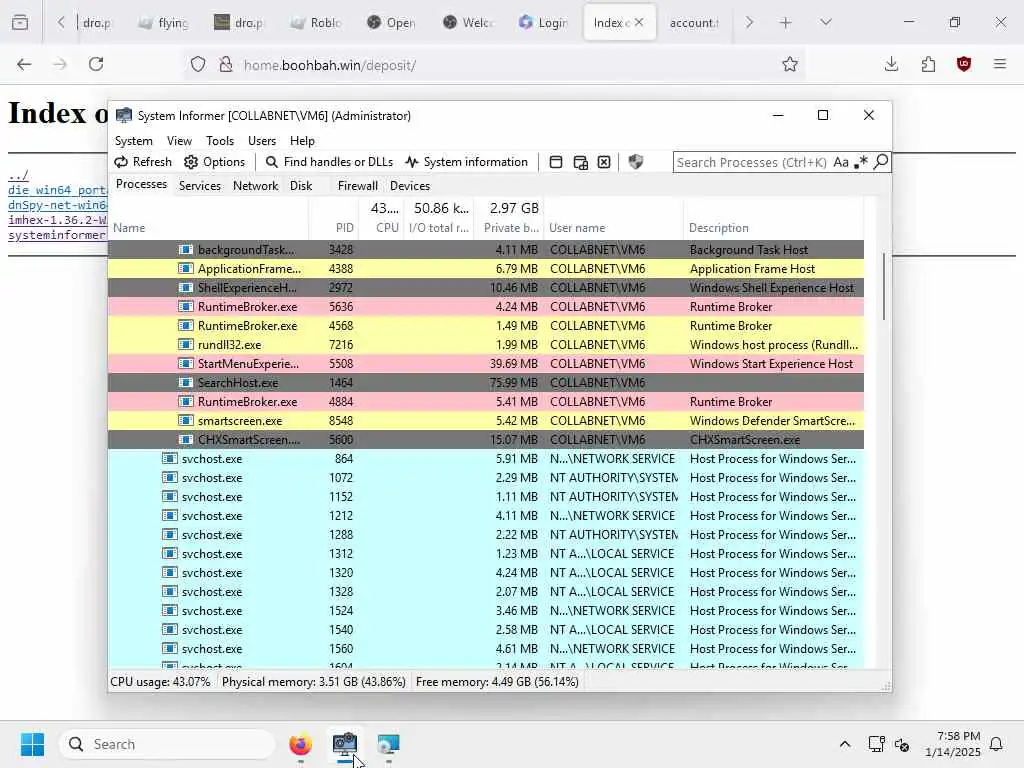Select RuntimeBroker.exe with PID 4884
This screenshot has height=768, width=1024.
[486, 402]
